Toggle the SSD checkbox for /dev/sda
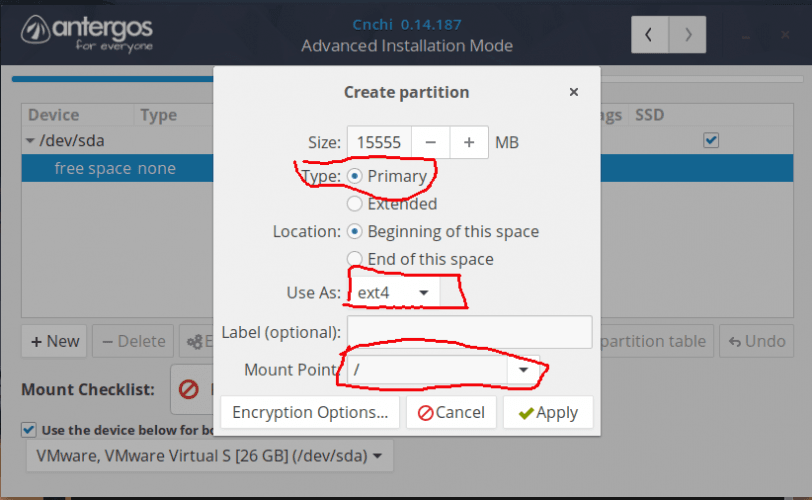The width and height of the screenshot is (812, 500). 711,140
